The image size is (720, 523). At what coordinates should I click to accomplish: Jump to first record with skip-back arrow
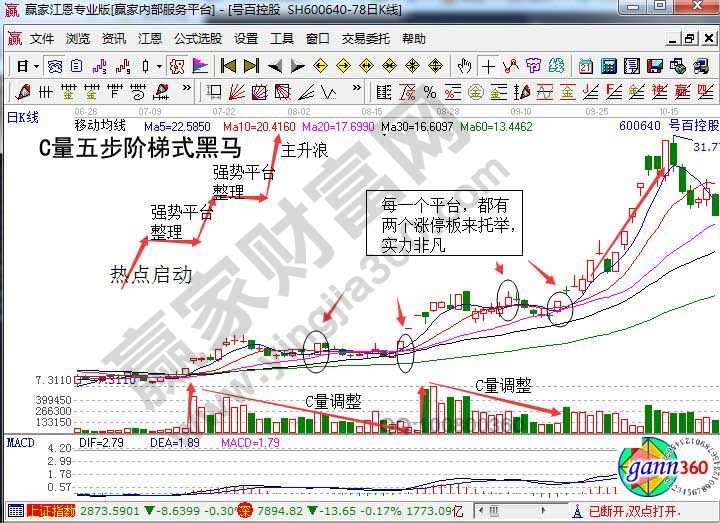point(228,66)
